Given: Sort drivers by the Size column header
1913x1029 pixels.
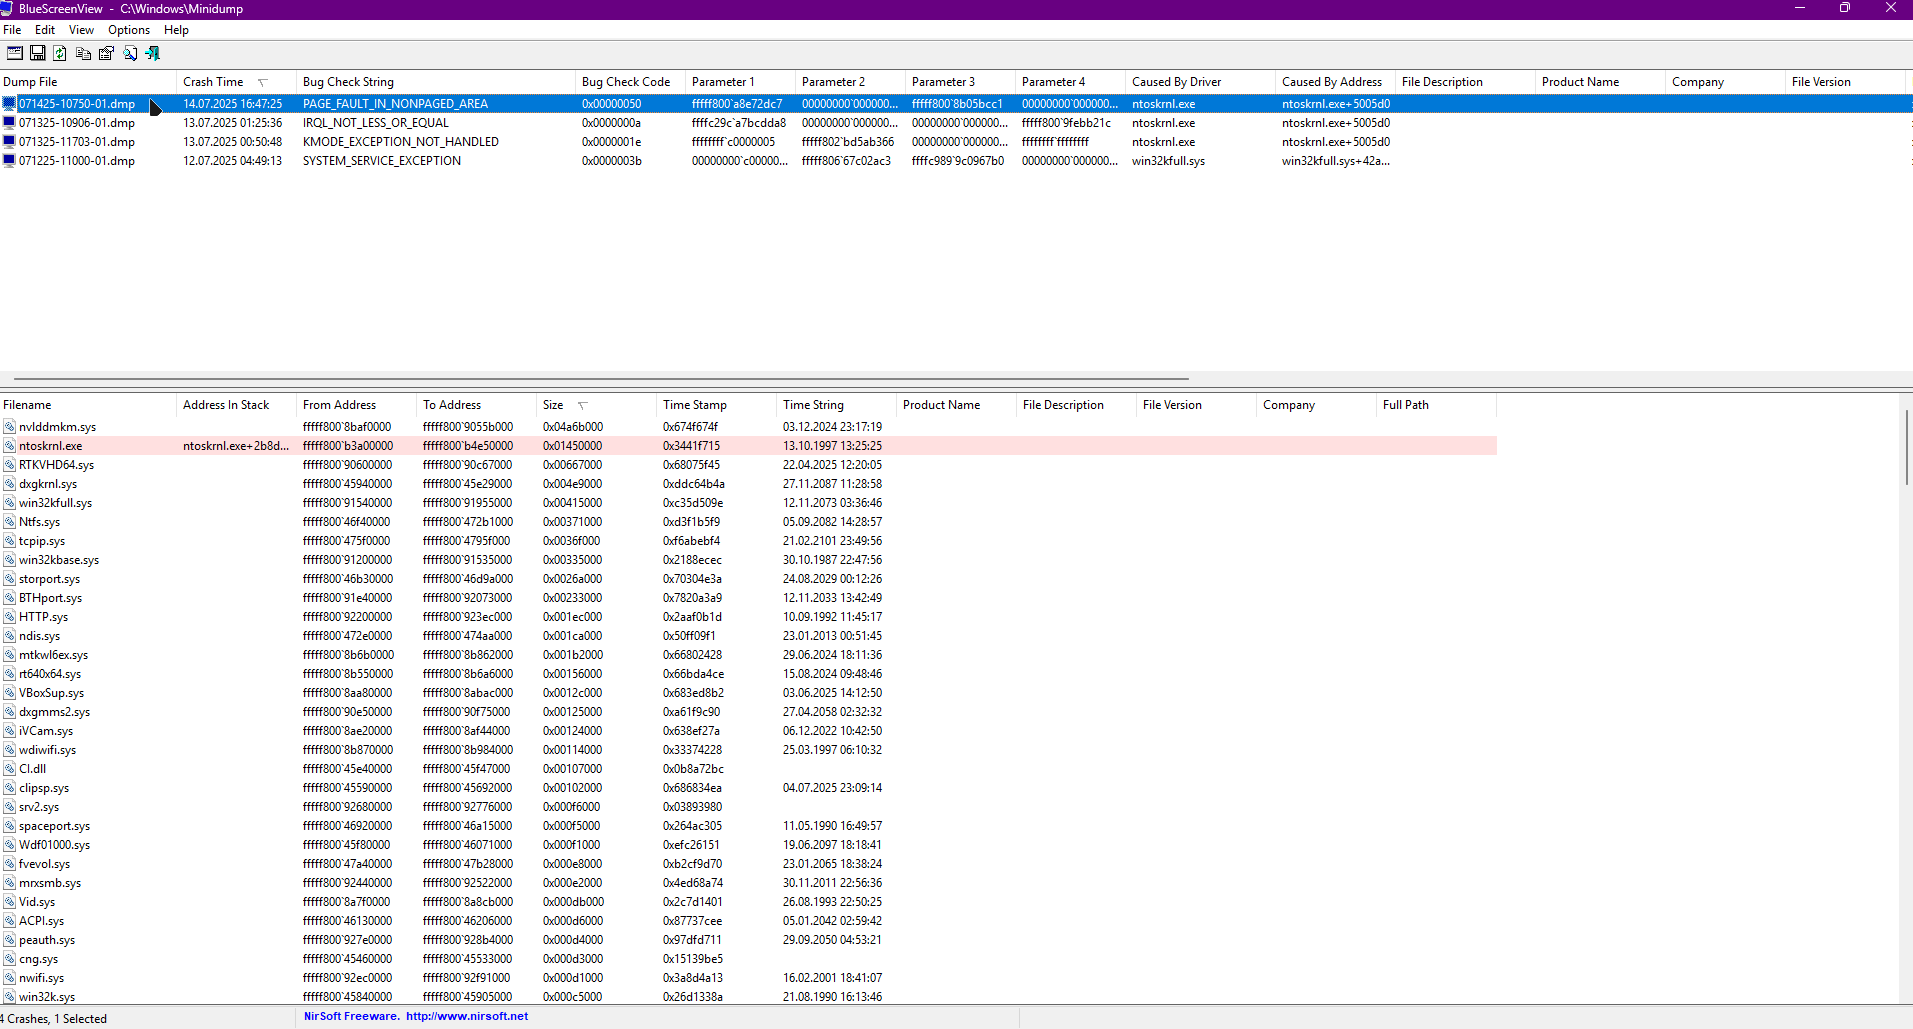Looking at the screenshot, I should pyautogui.click(x=596, y=405).
